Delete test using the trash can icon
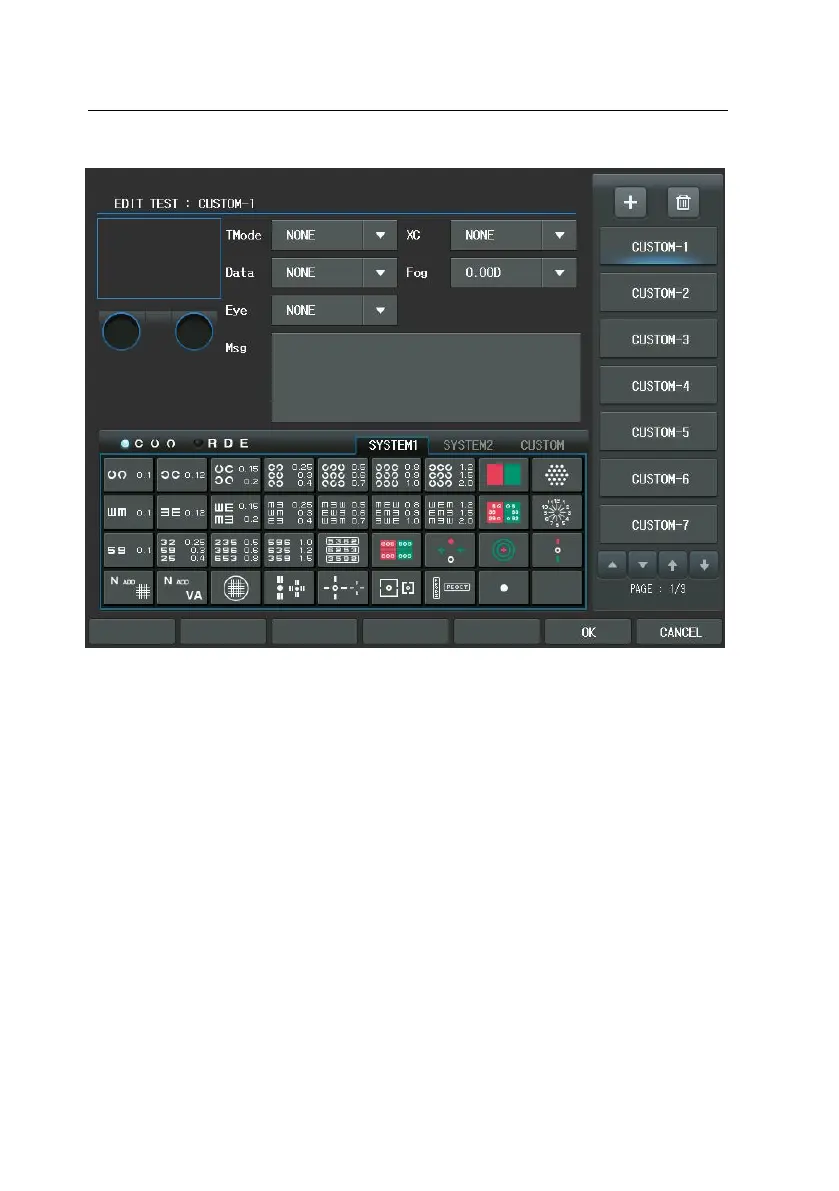 point(683,202)
